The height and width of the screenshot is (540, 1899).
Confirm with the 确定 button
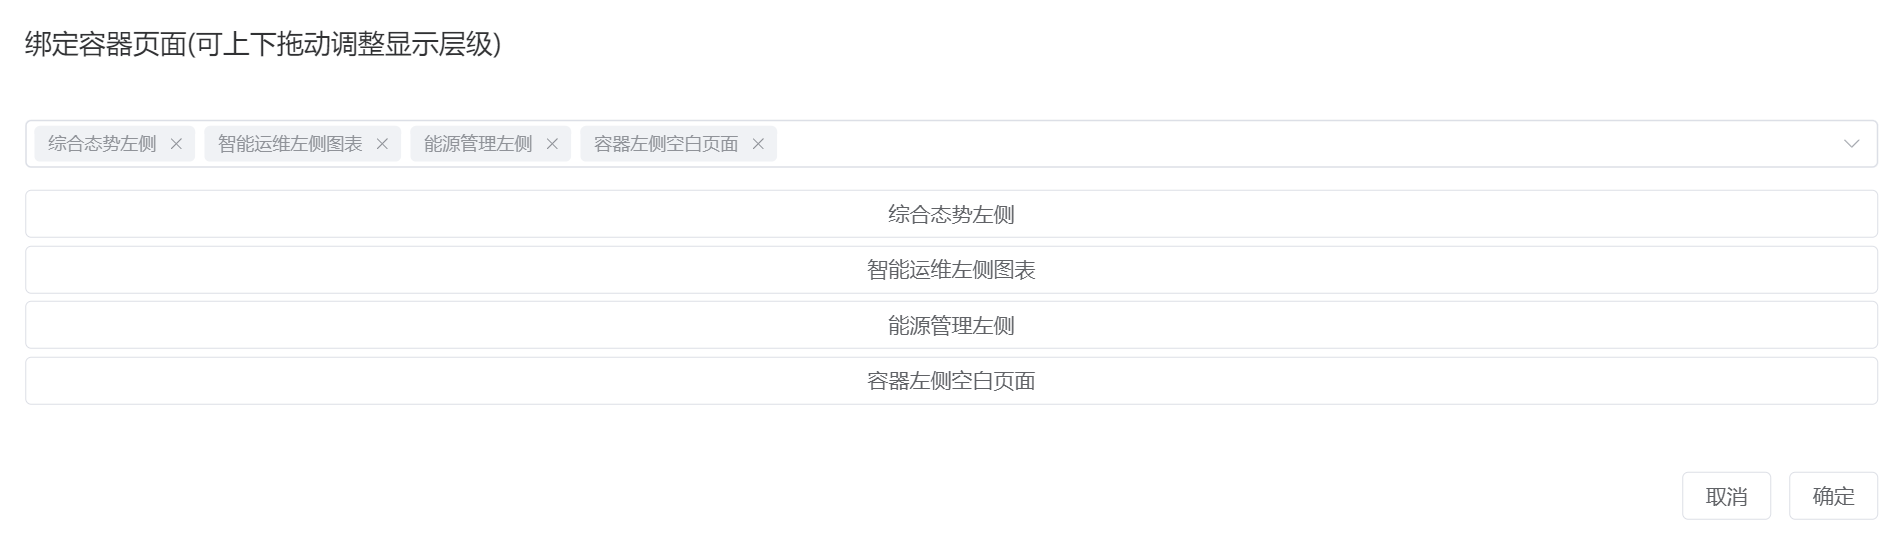point(1833,496)
